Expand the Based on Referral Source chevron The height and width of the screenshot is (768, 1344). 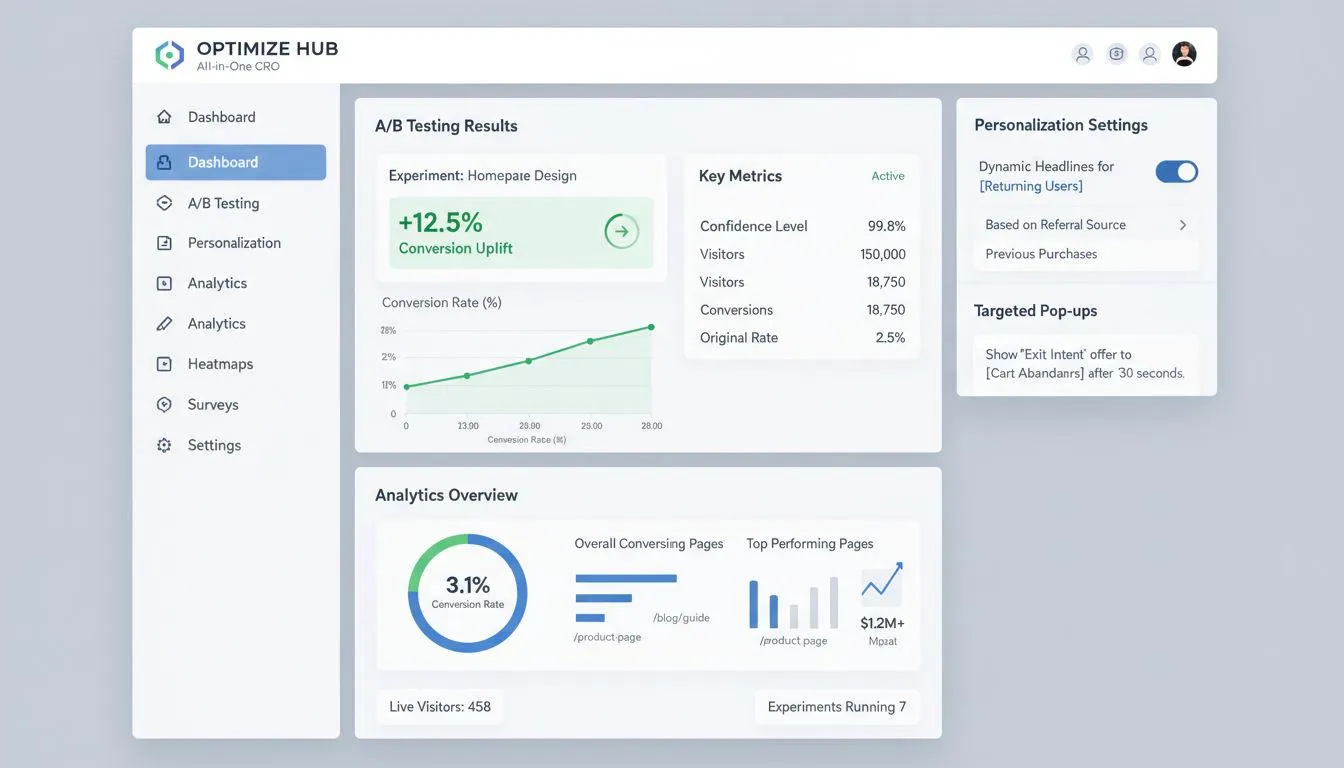pos(1183,225)
